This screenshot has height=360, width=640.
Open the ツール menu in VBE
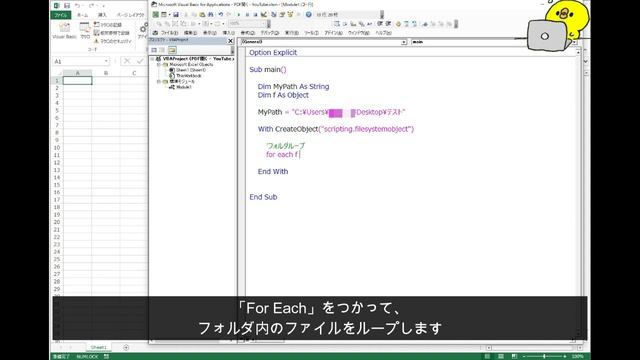311,33
